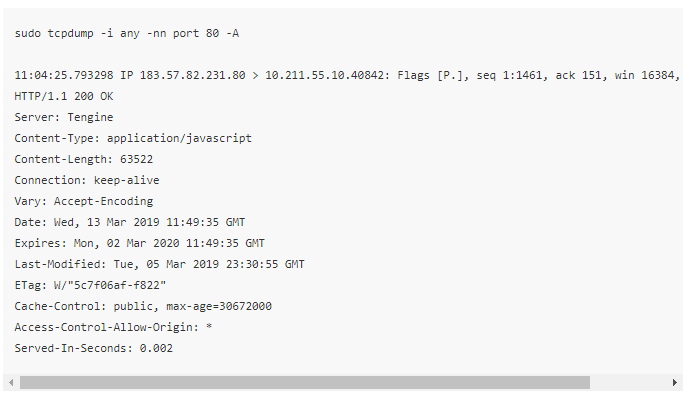Click the scrollbar track right of the thumb
Screen dimensions: 685x394
tap(630, 383)
